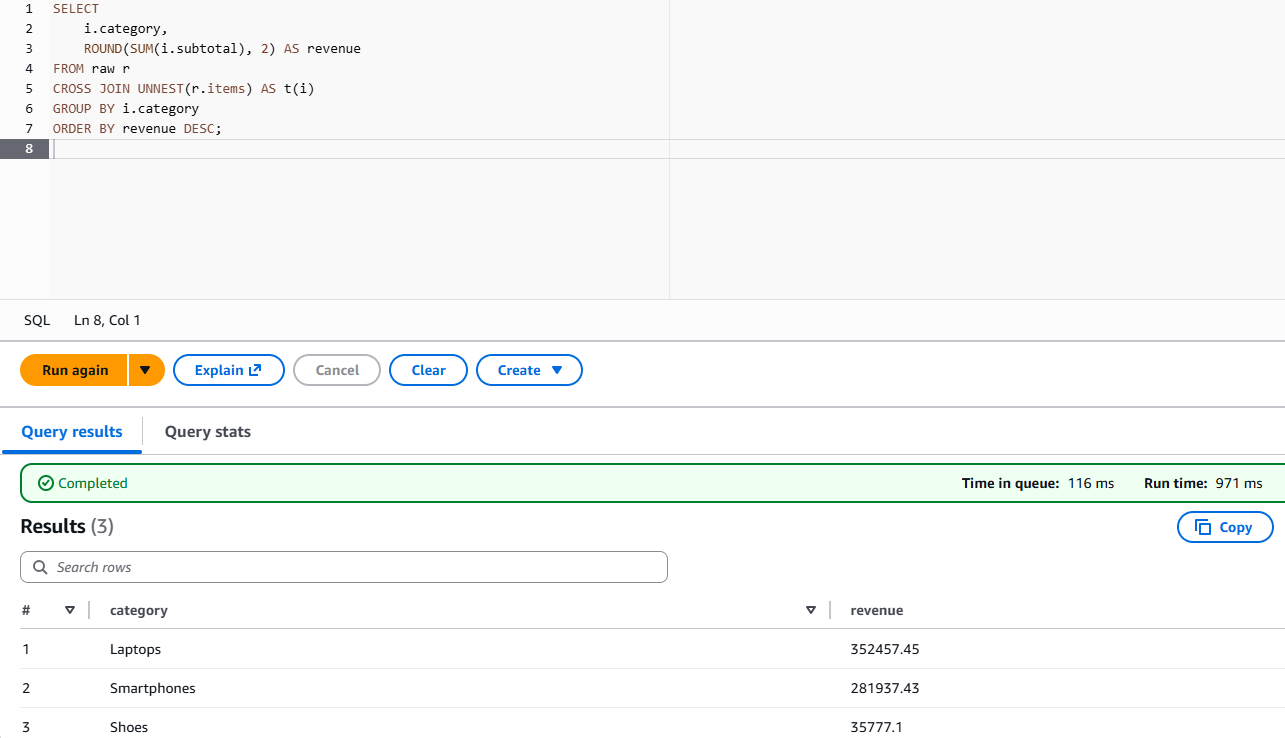The width and height of the screenshot is (1285, 738).
Task: Switch to the Query results tab
Action: [72, 432]
